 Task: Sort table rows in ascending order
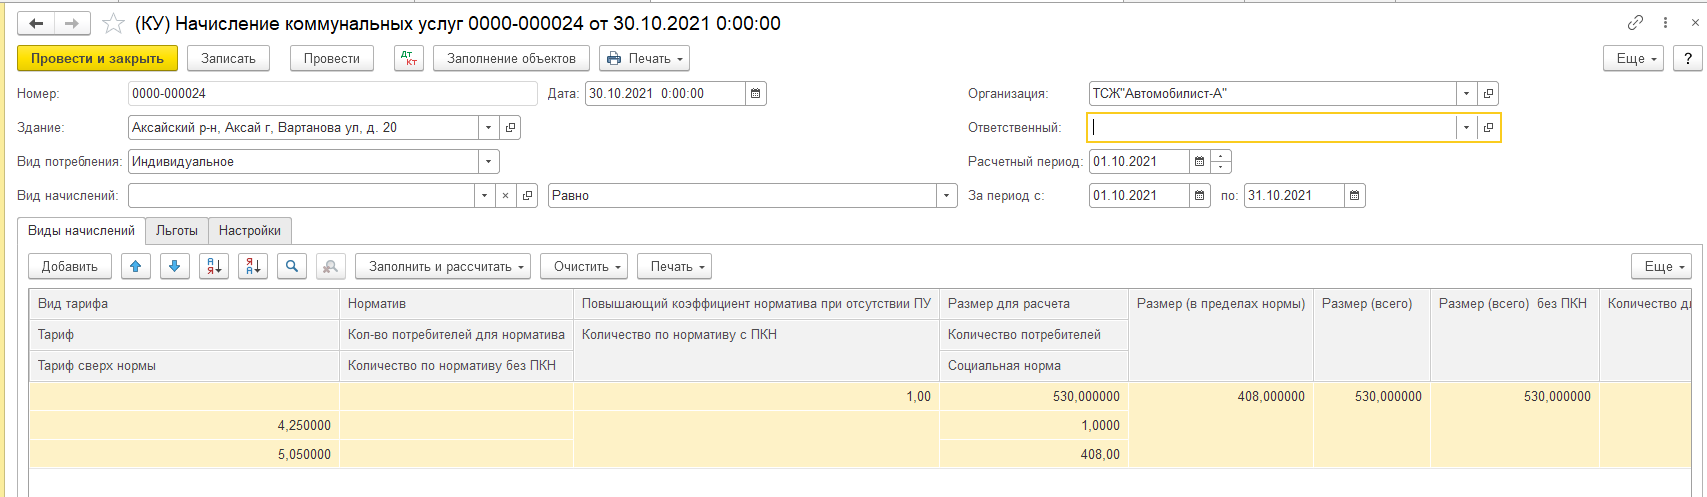[x=214, y=266]
